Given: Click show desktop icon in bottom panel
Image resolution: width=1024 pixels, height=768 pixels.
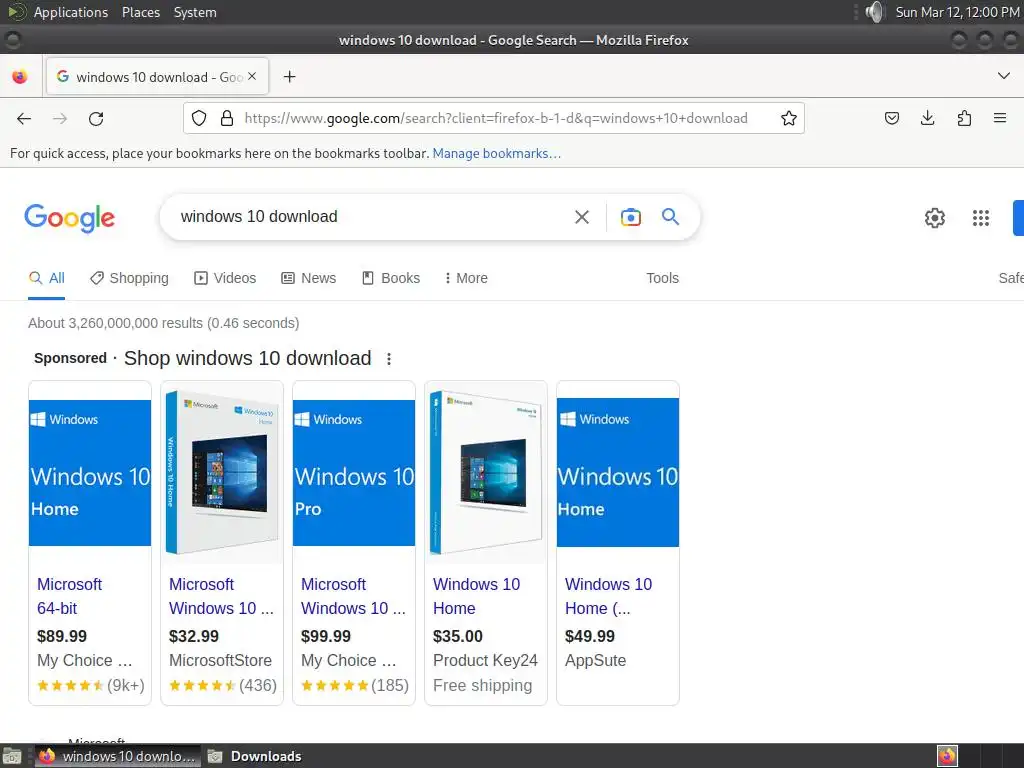Looking at the screenshot, I should click(x=12, y=756).
